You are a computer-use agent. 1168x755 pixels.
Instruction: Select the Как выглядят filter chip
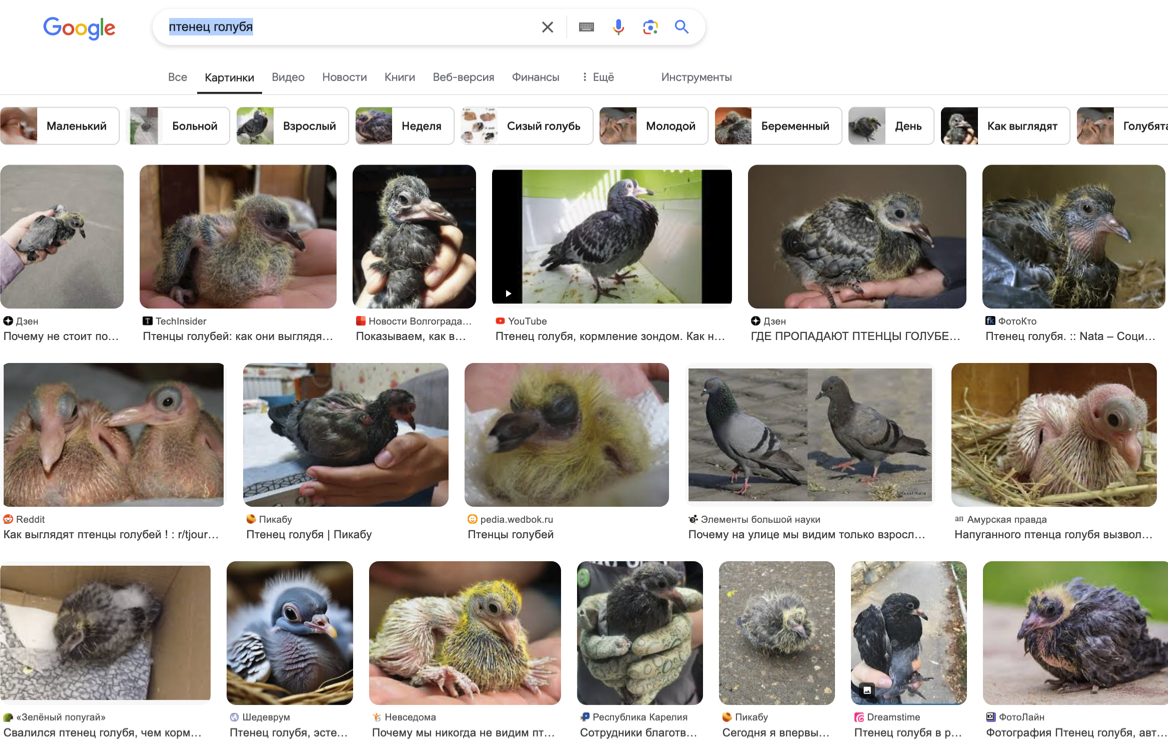1005,126
